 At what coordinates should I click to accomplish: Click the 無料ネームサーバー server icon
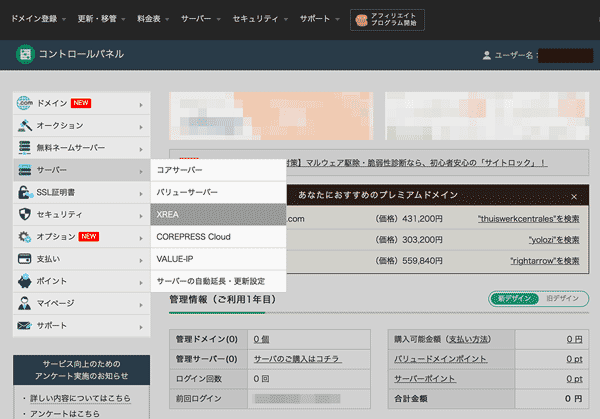[x=24, y=147]
